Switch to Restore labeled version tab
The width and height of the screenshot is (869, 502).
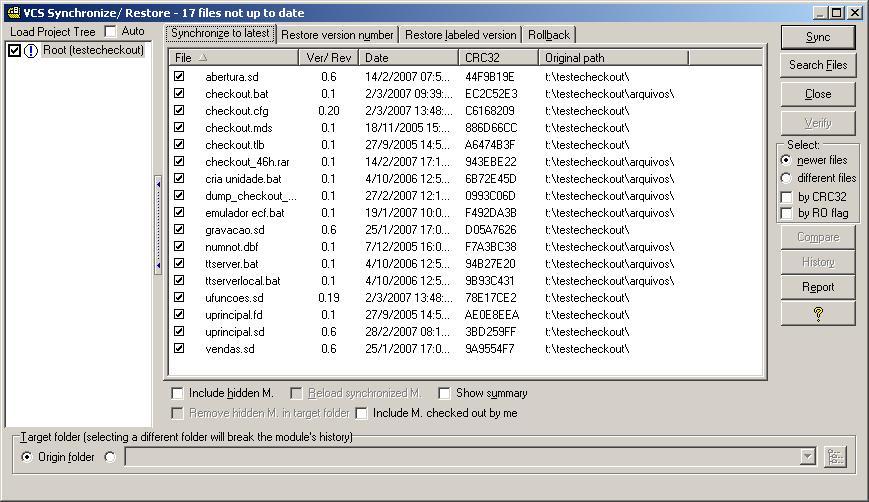click(x=461, y=35)
